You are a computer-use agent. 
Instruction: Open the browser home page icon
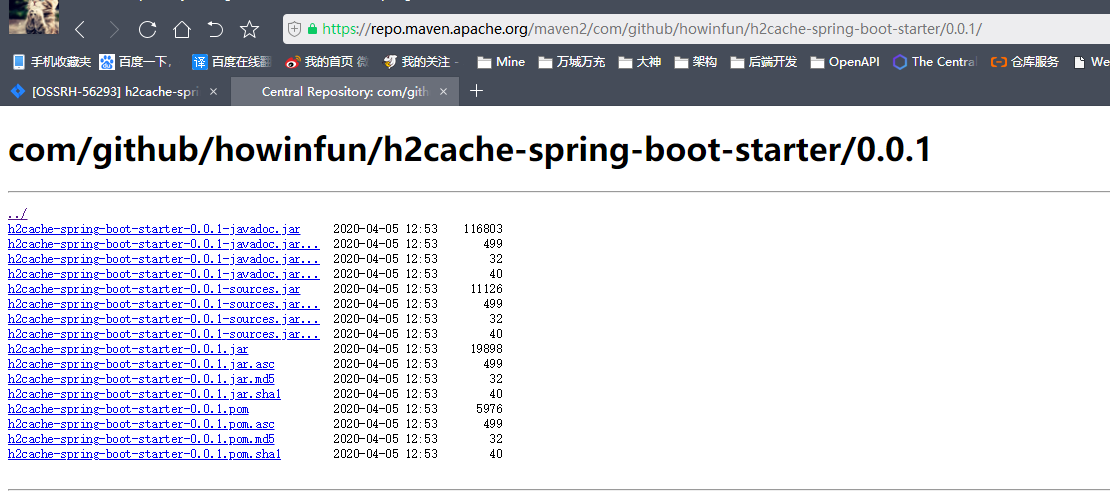click(x=182, y=29)
